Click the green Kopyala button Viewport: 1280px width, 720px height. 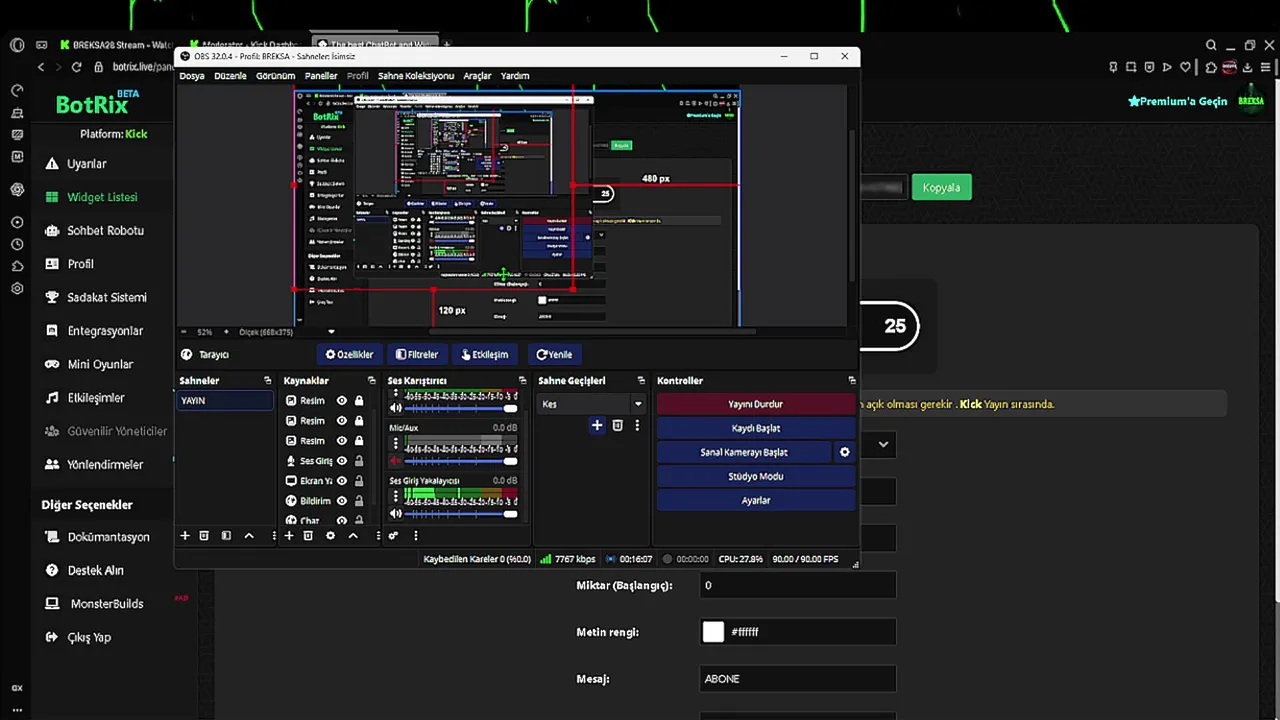click(x=941, y=187)
